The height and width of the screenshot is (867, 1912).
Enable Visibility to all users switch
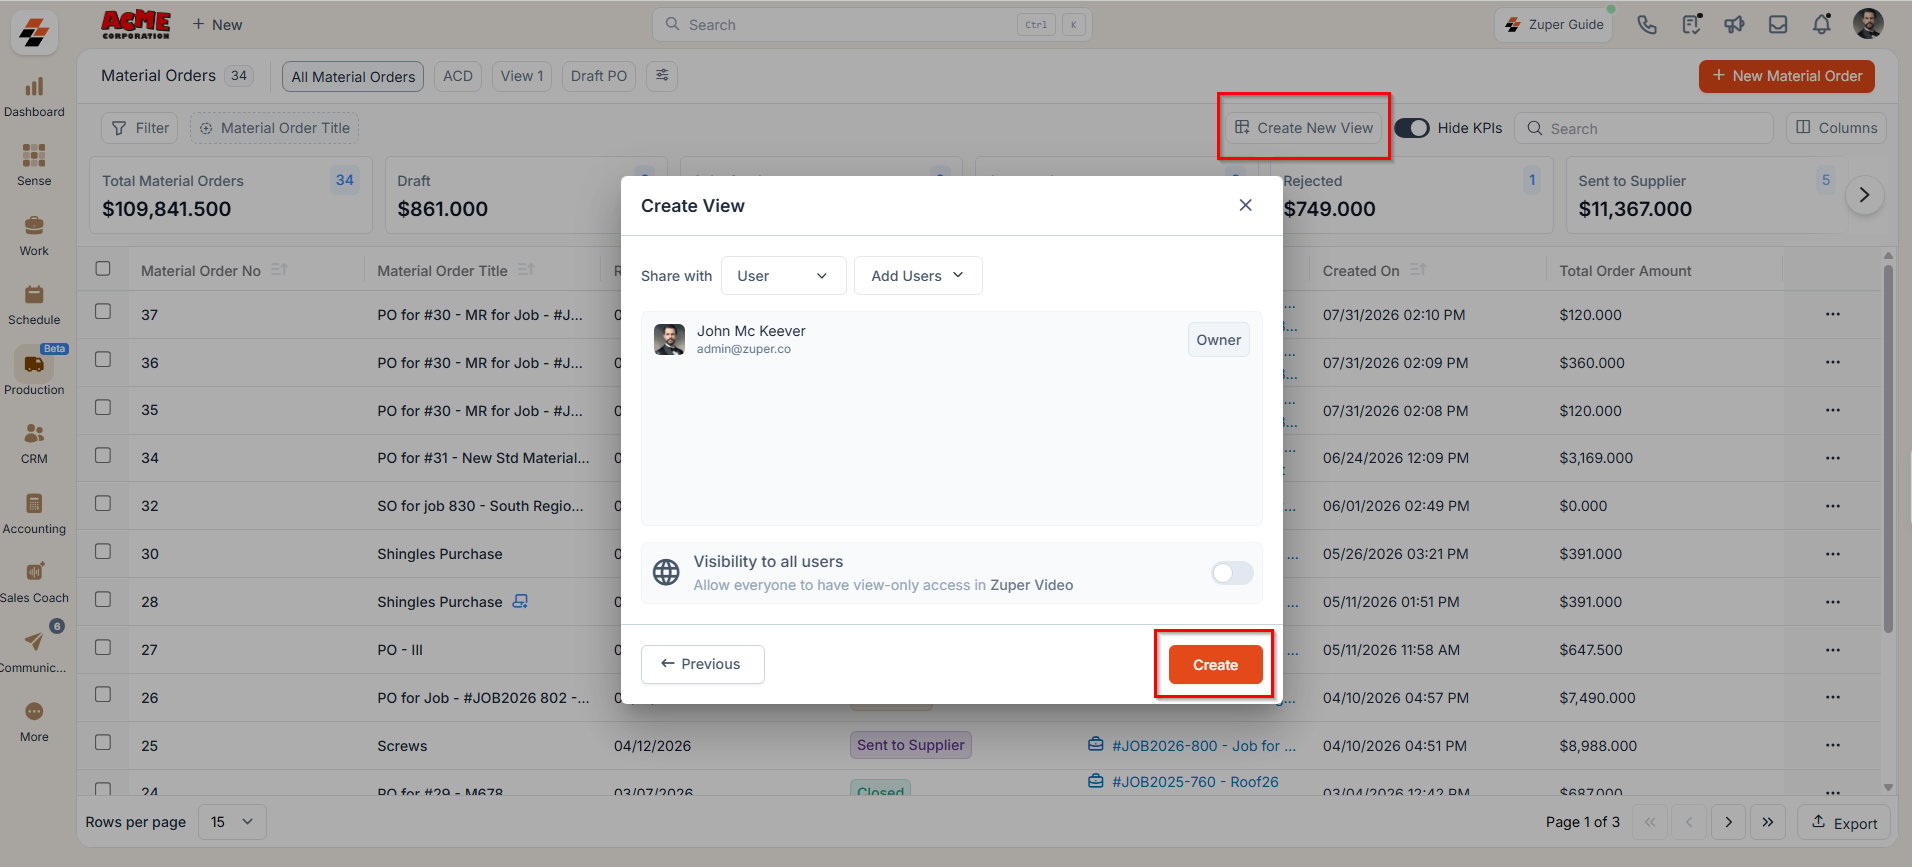(1232, 573)
